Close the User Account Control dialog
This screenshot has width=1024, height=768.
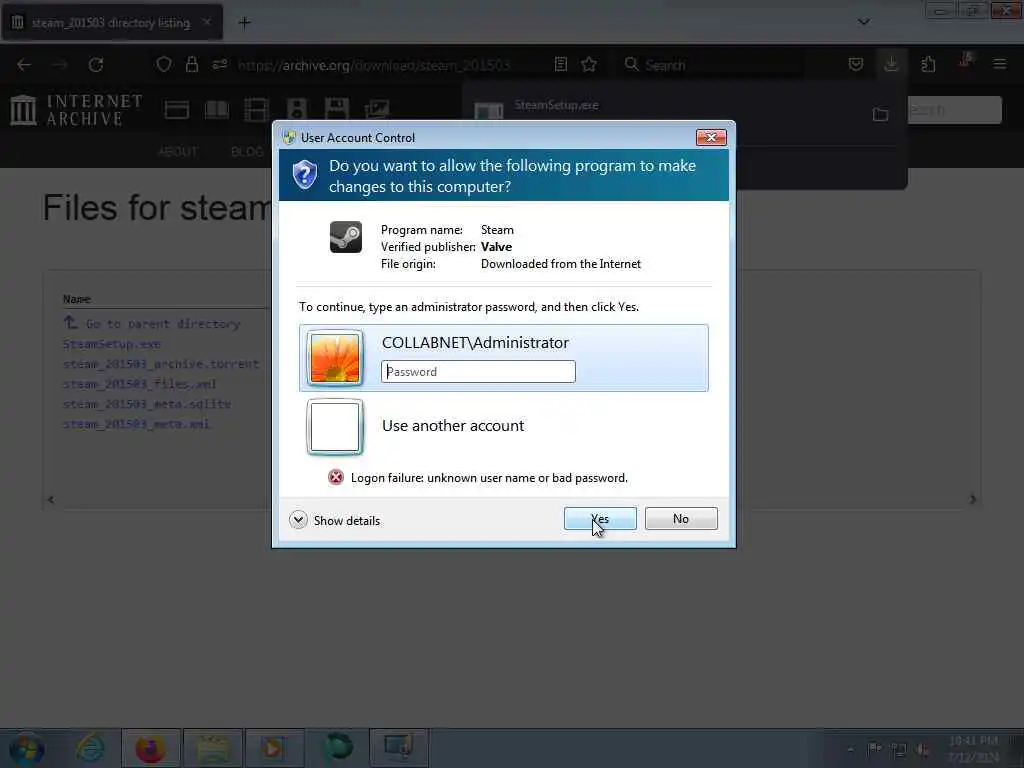711,137
